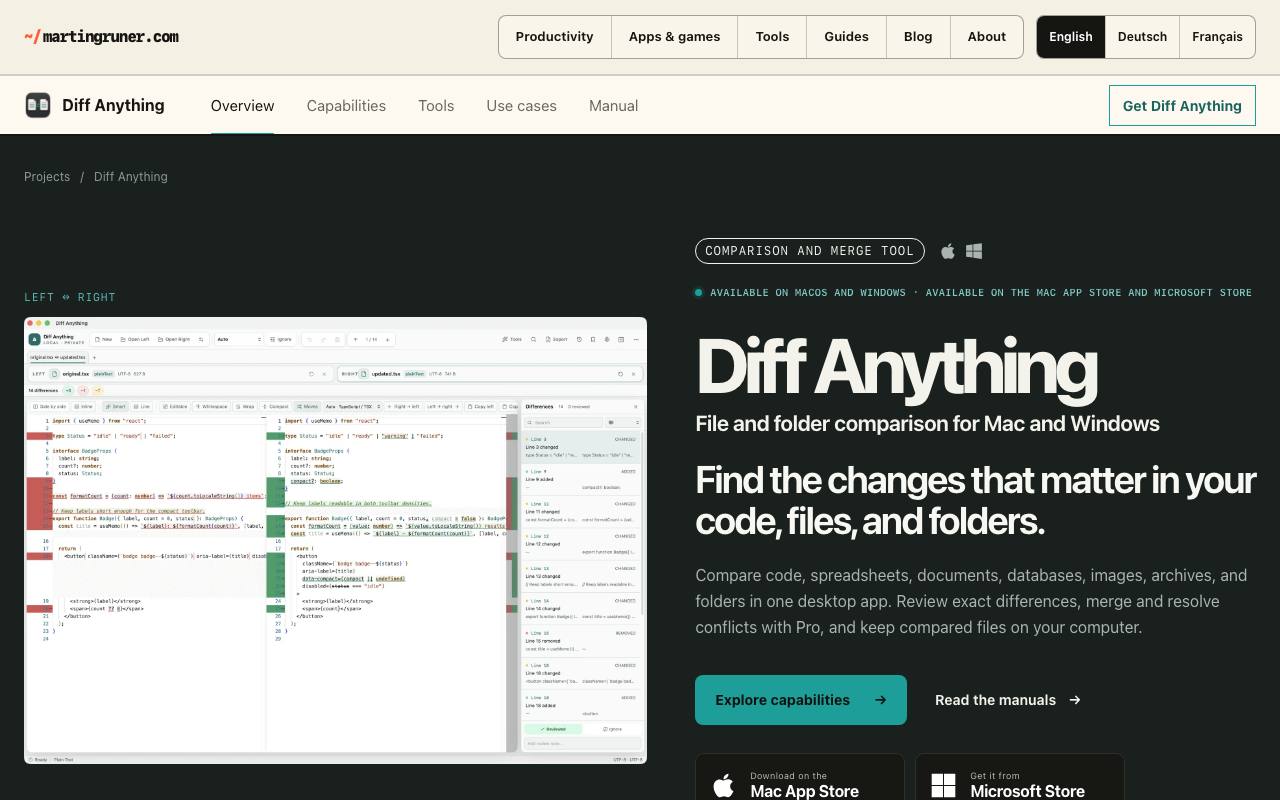Open the Use cases tab
The width and height of the screenshot is (1280, 800).
click(x=521, y=105)
